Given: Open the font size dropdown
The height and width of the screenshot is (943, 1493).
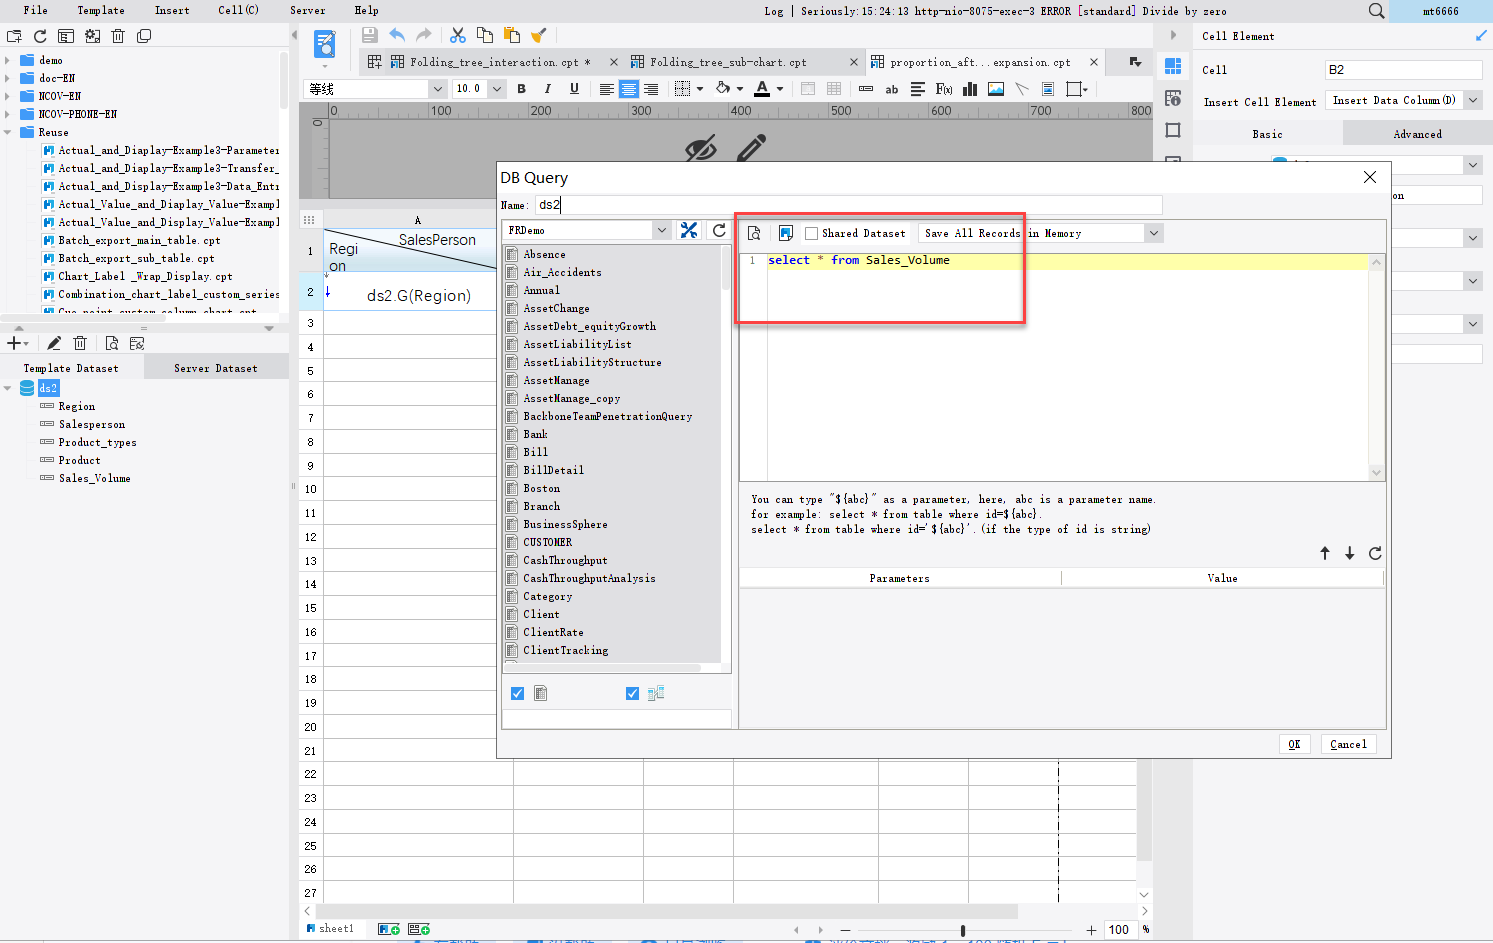Looking at the screenshot, I should tap(497, 89).
